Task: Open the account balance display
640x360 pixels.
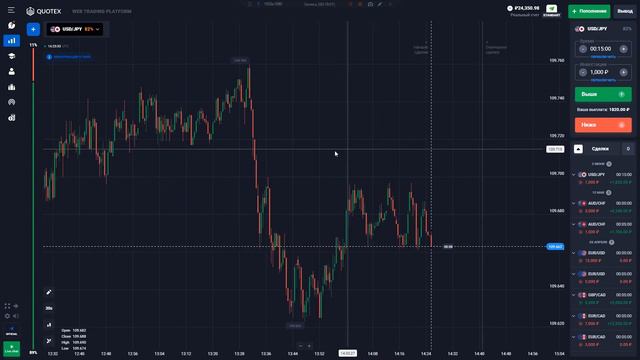Action: pyautogui.click(x=523, y=11)
